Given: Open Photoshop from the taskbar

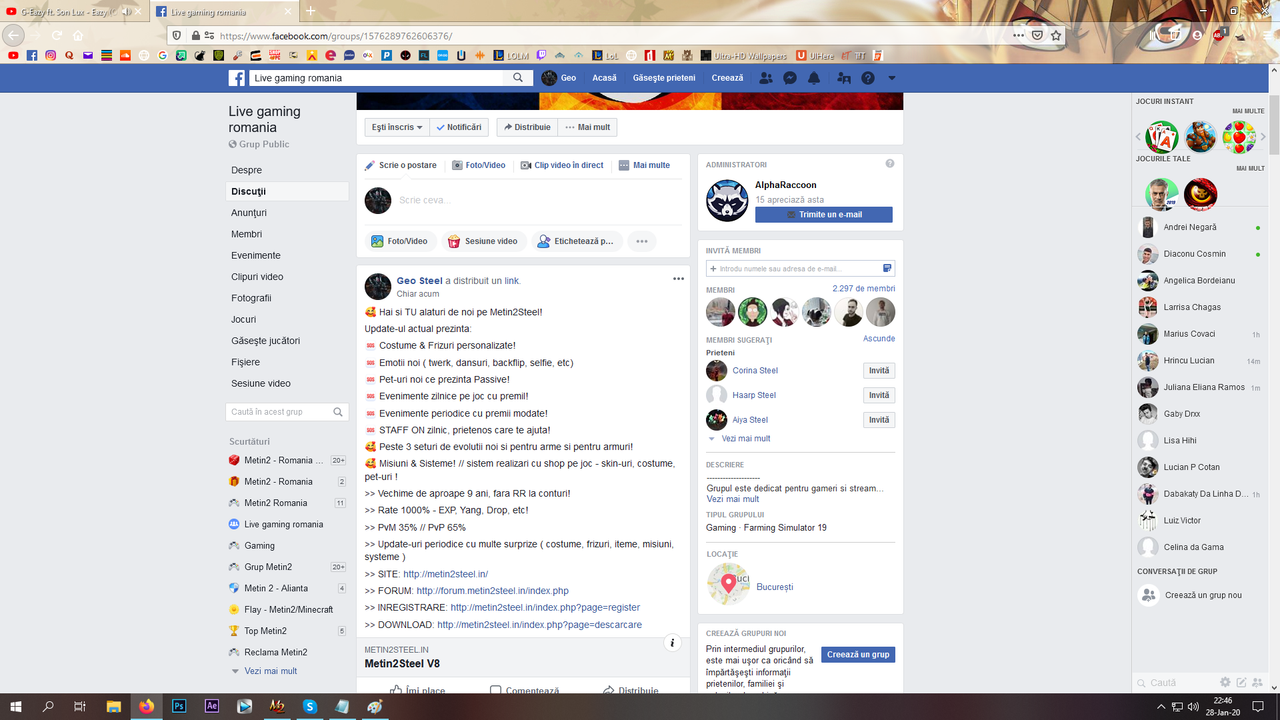Looking at the screenshot, I should tap(179, 706).
